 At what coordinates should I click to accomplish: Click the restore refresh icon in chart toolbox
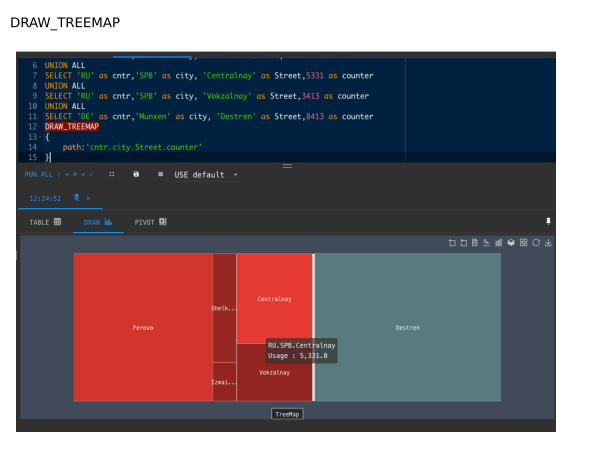[x=535, y=243]
